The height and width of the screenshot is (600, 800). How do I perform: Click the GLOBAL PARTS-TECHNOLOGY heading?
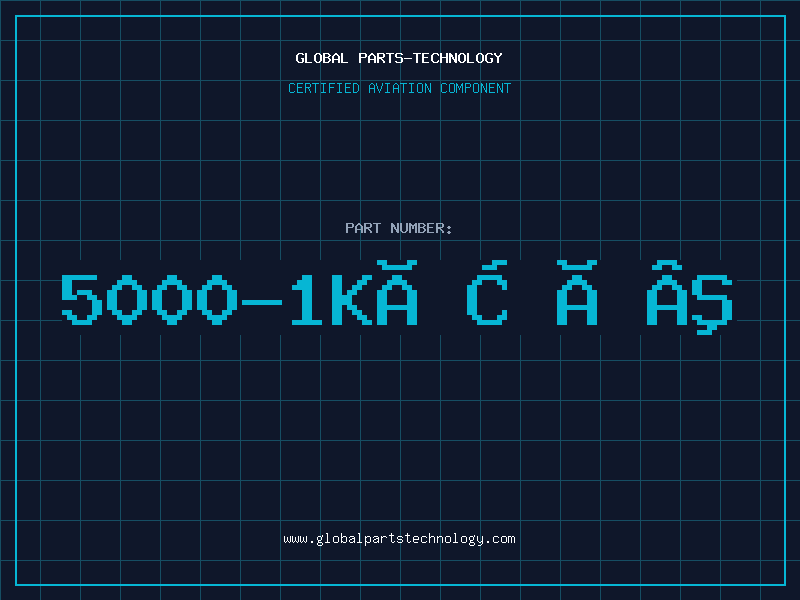point(399,58)
